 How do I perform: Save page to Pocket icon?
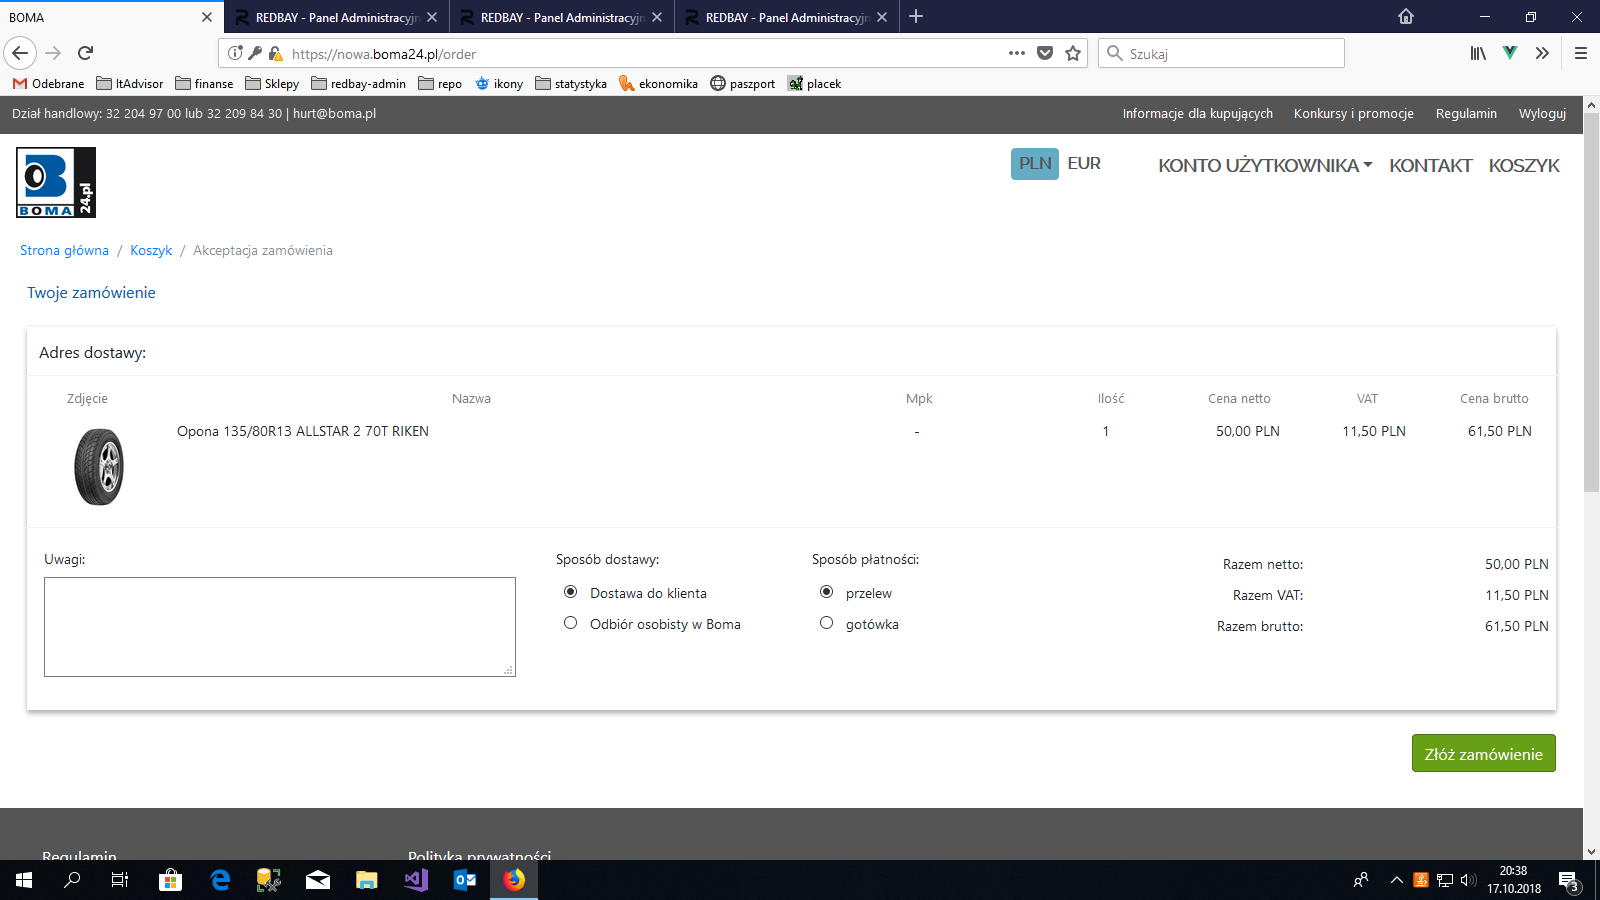tap(1045, 54)
